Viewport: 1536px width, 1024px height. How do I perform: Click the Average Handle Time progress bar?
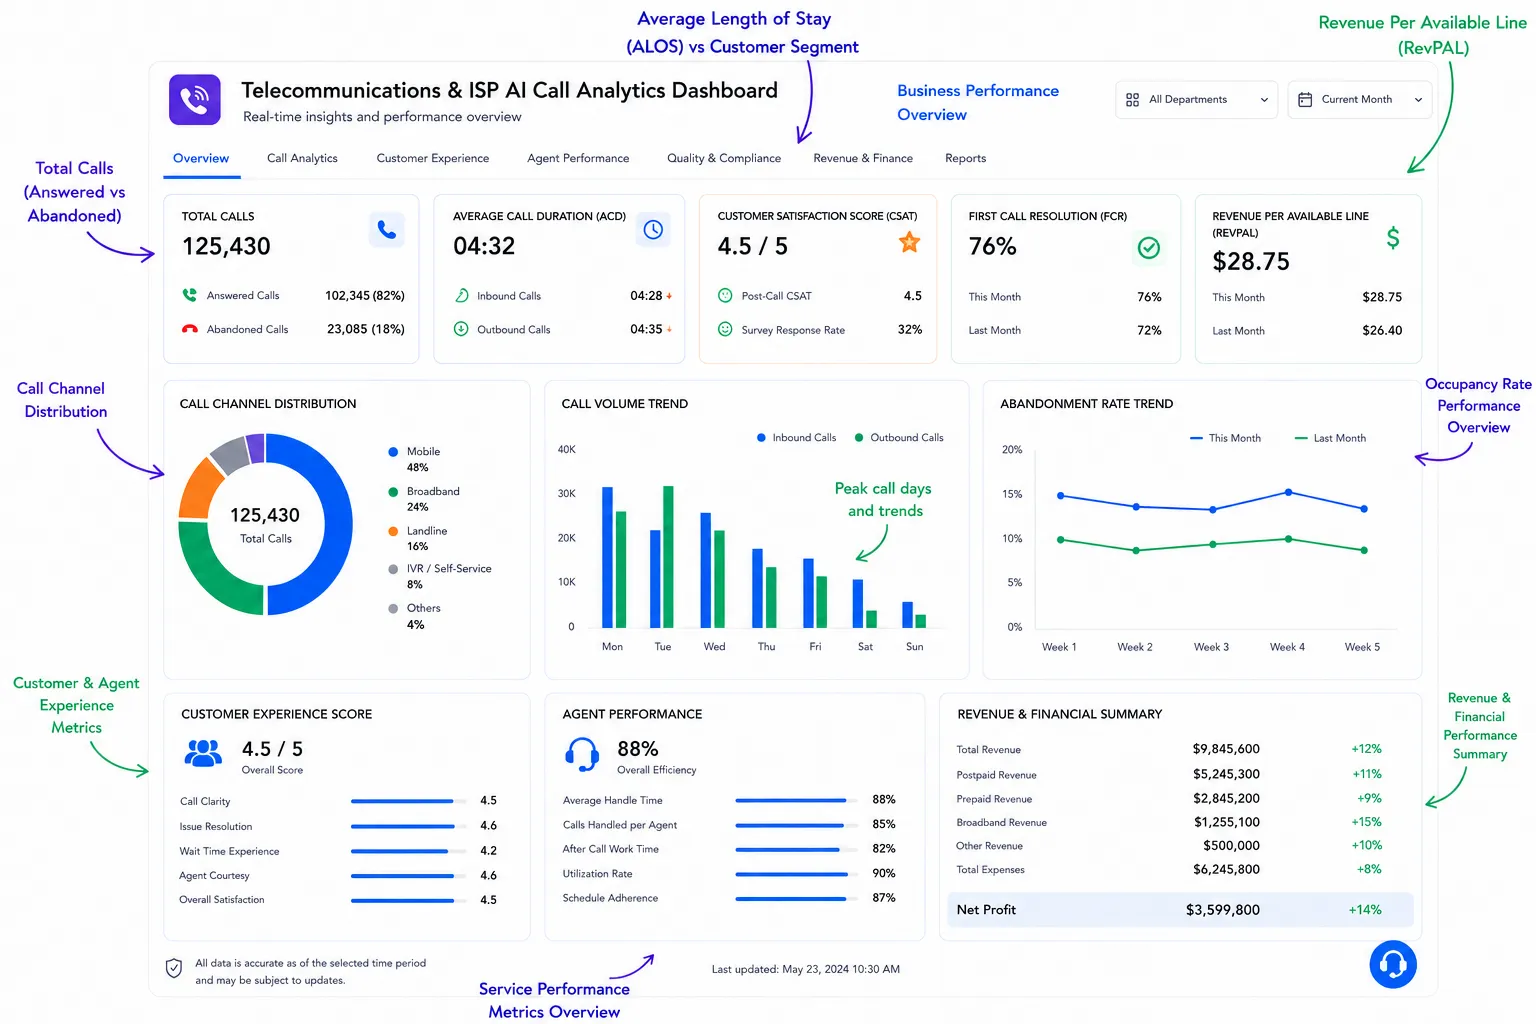[796, 800]
